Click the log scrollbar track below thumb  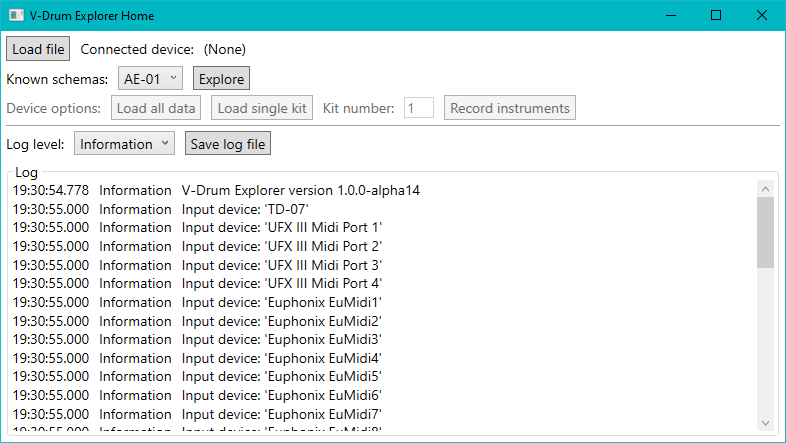coord(765,340)
